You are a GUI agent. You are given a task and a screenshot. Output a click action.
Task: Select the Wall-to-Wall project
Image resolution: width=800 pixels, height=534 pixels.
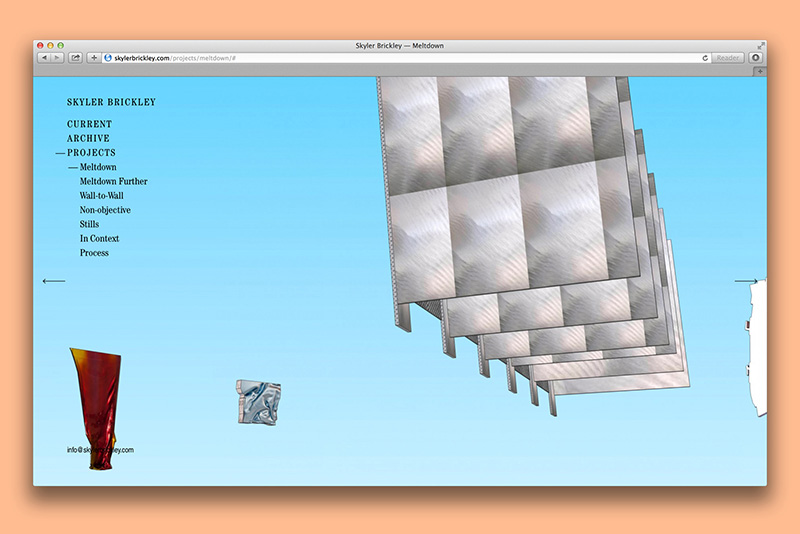[x=101, y=196]
